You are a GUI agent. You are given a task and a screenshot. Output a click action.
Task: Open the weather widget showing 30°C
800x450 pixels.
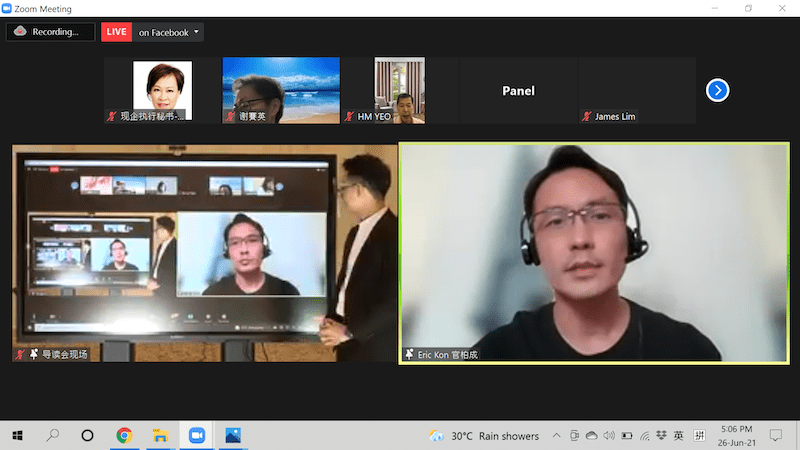(x=484, y=436)
